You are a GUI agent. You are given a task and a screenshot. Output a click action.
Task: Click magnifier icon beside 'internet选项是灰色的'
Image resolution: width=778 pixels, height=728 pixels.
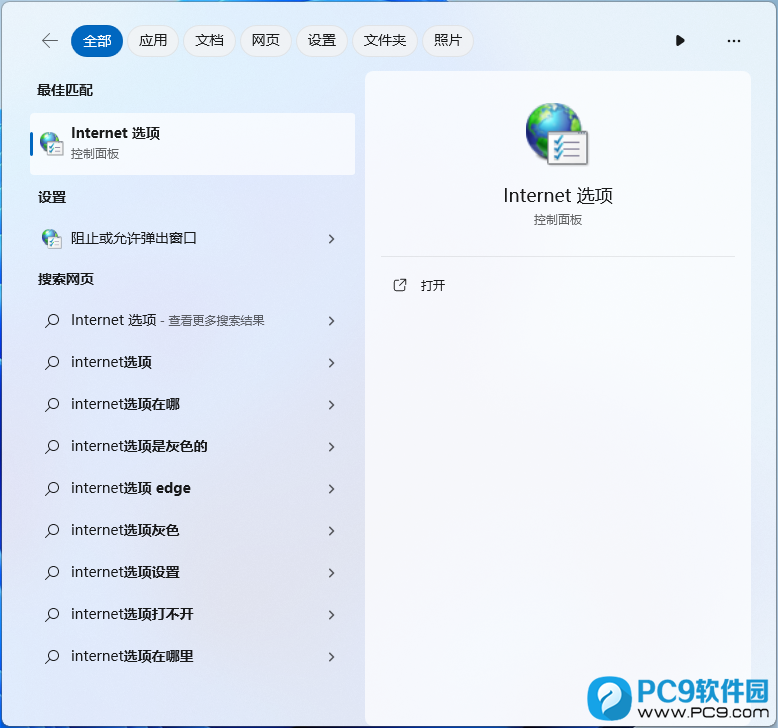coord(52,447)
